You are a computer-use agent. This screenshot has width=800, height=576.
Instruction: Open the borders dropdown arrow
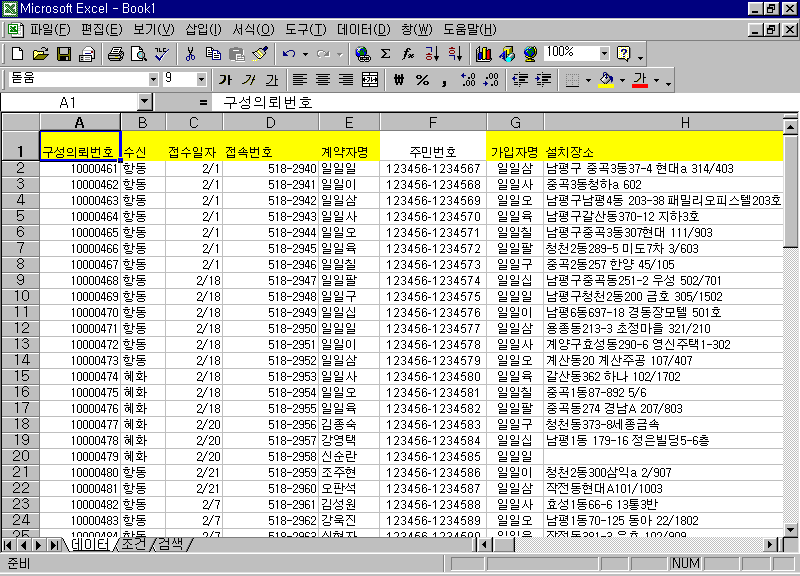(588, 80)
